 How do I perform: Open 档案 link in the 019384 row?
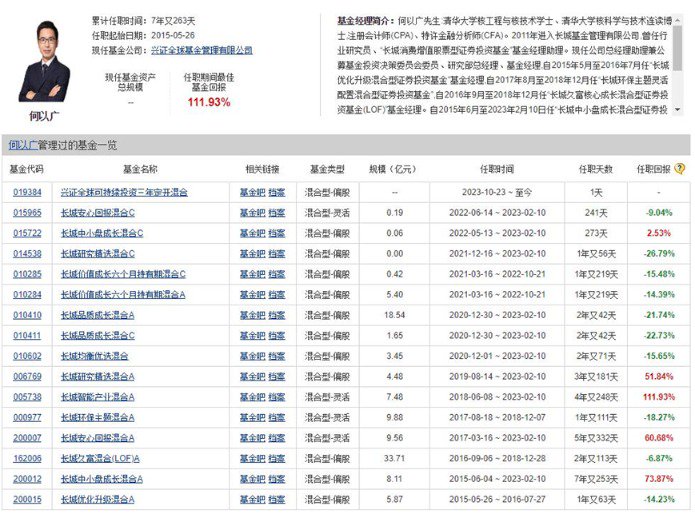pos(277,192)
